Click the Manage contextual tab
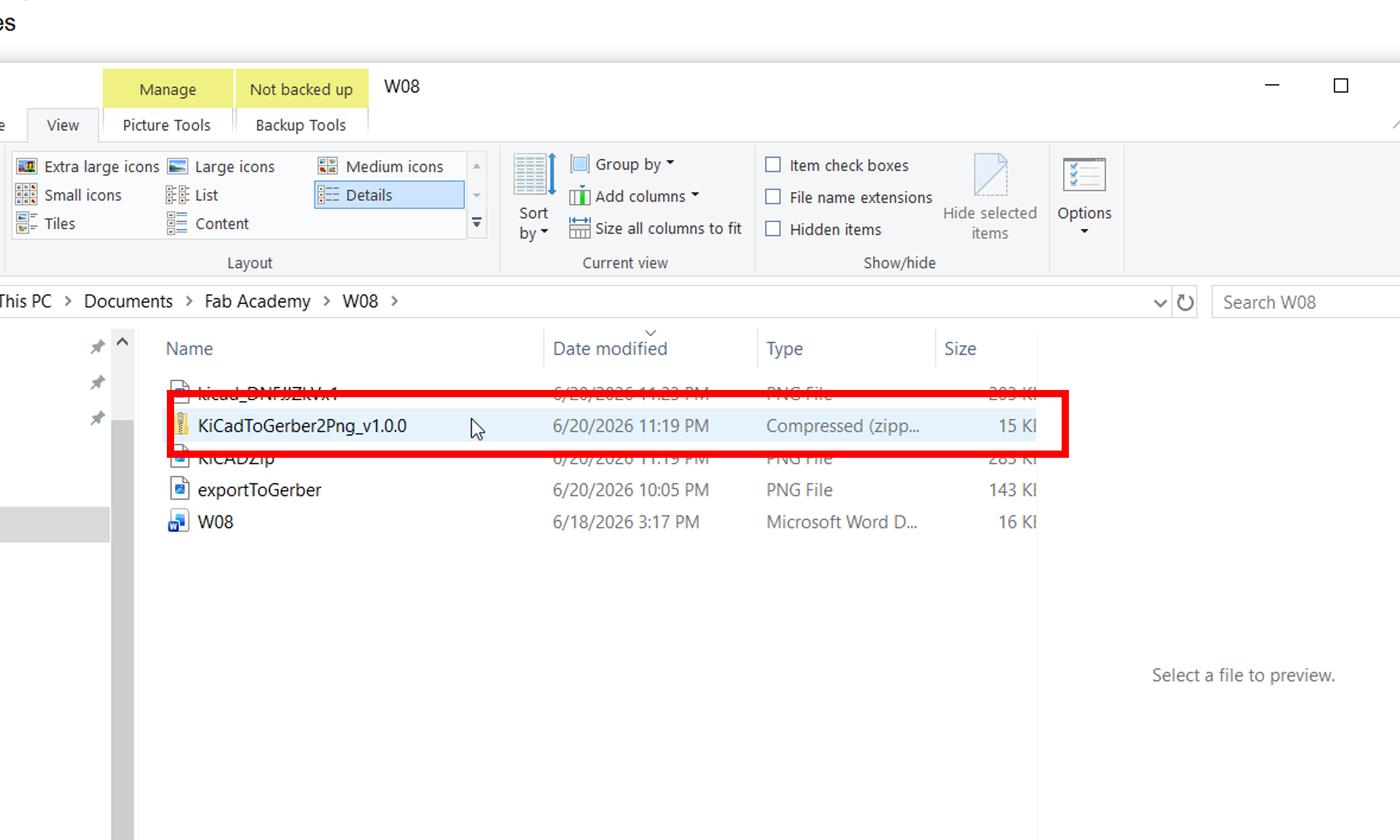The width and height of the screenshot is (1400, 840). click(x=168, y=89)
